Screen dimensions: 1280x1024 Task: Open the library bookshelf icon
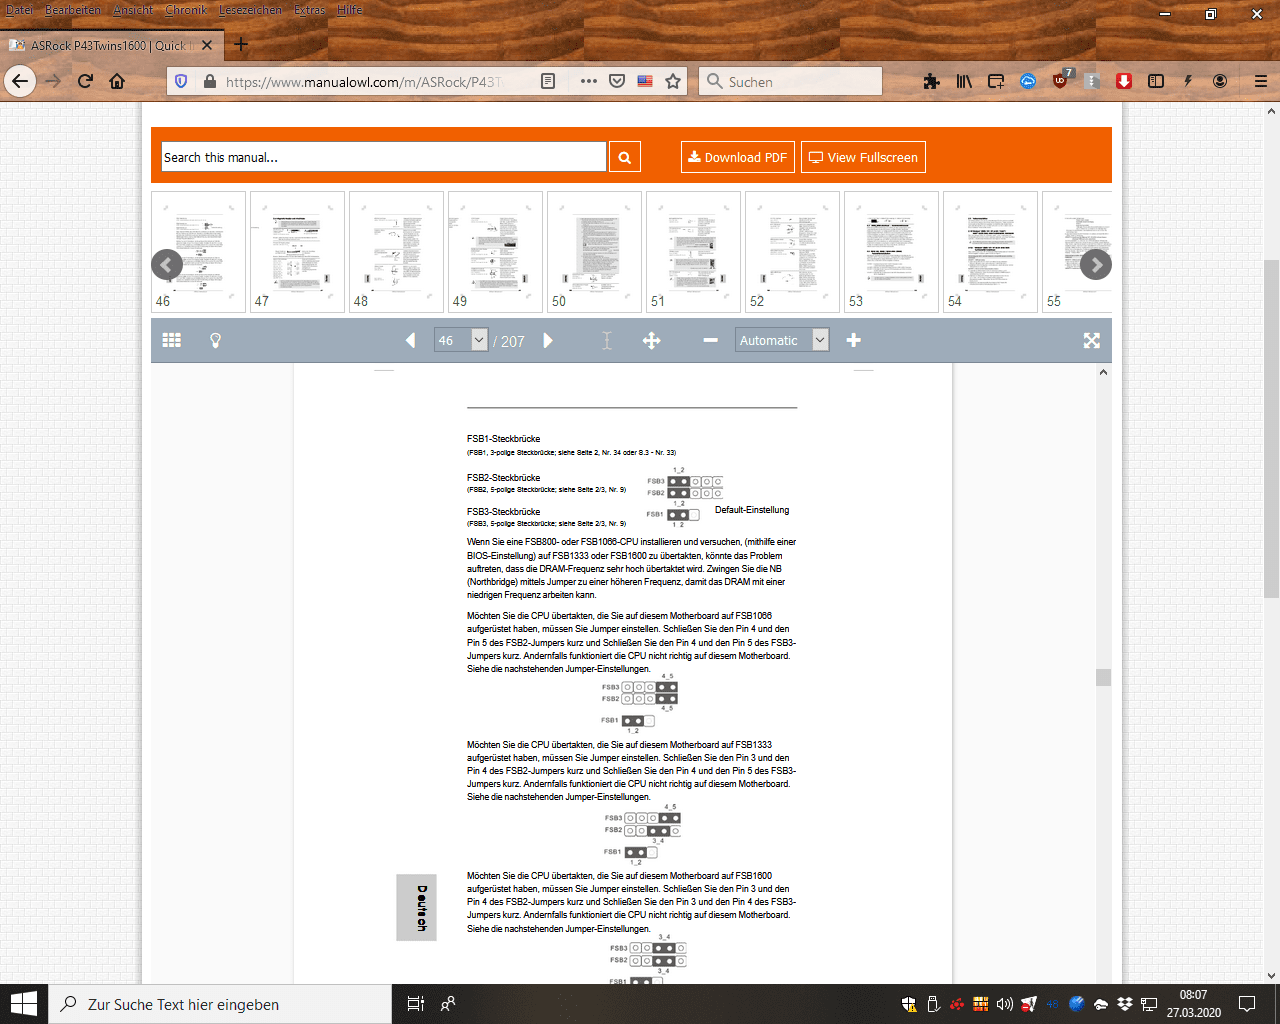coord(964,81)
